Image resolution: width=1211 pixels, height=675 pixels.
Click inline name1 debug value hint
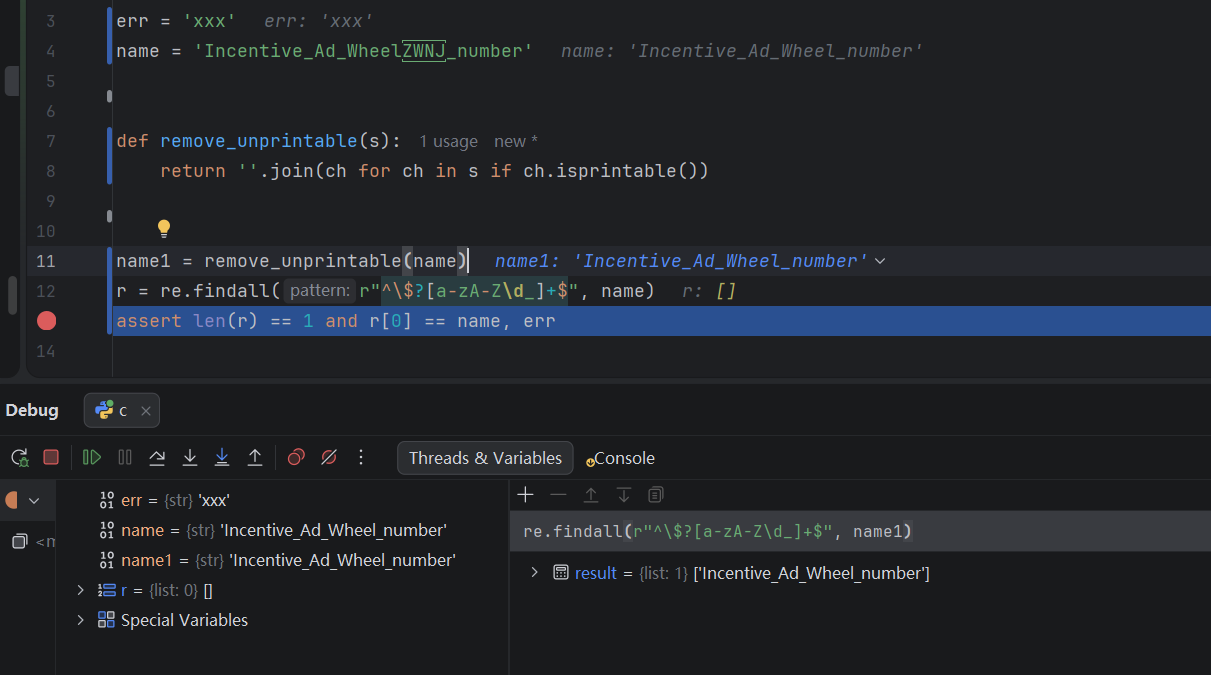pos(681,261)
